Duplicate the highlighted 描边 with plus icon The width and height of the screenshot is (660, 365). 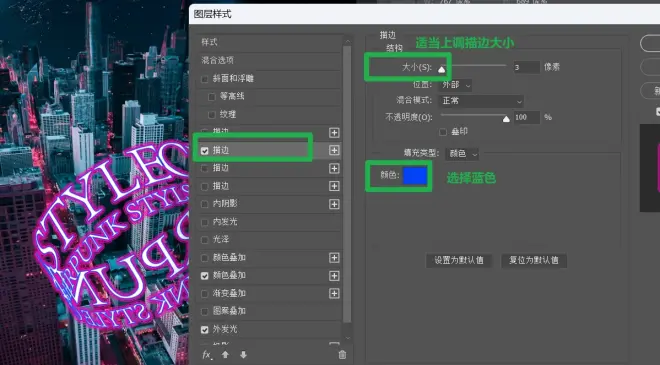(334, 150)
